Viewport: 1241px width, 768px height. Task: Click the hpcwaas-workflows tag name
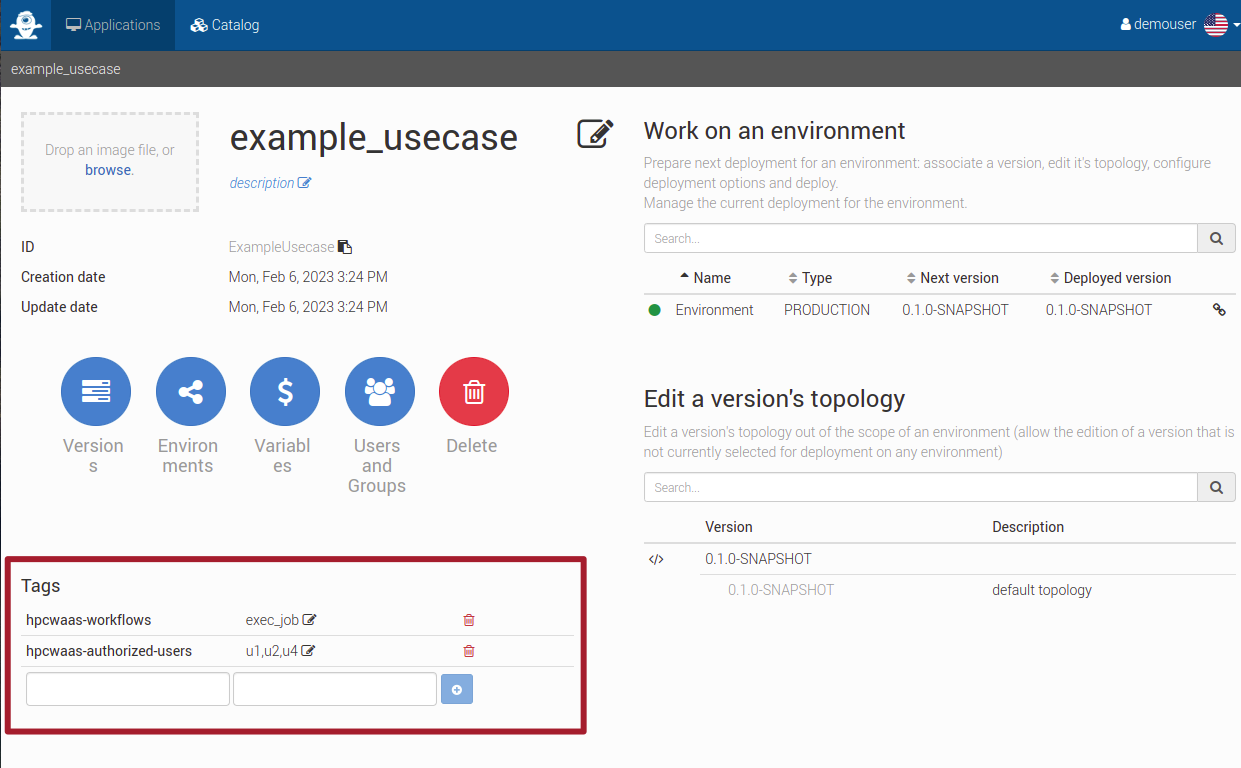[x=89, y=620]
